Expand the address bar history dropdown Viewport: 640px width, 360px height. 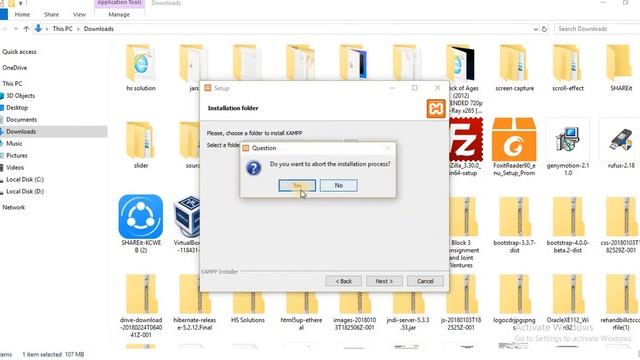point(536,29)
